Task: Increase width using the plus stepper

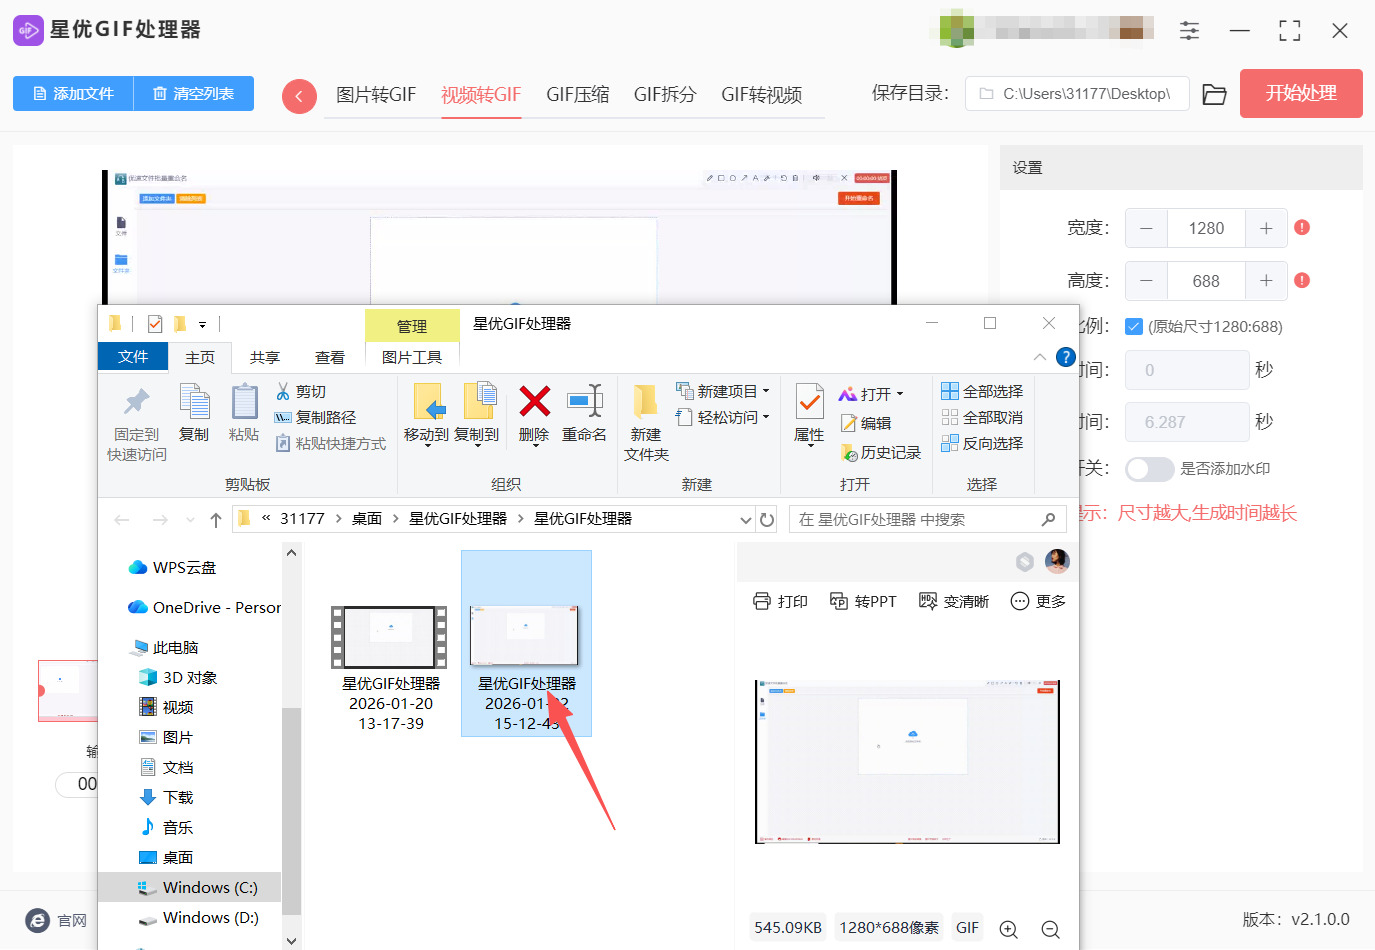Action: point(1266,228)
